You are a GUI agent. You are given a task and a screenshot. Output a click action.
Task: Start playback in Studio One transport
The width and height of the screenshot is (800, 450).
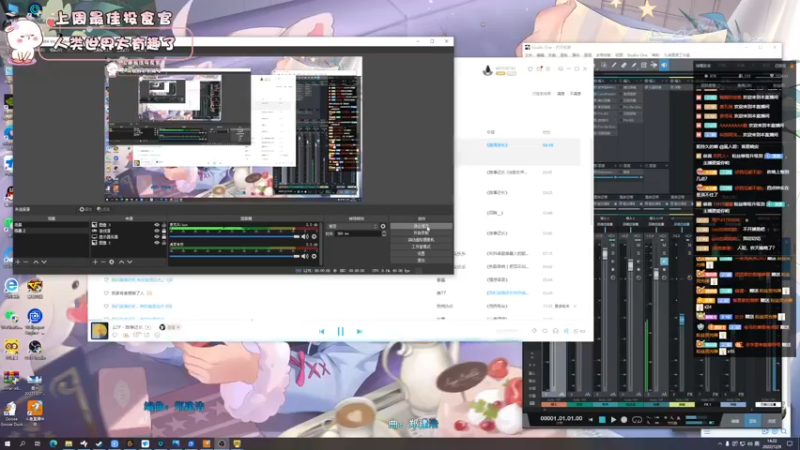click(613, 420)
